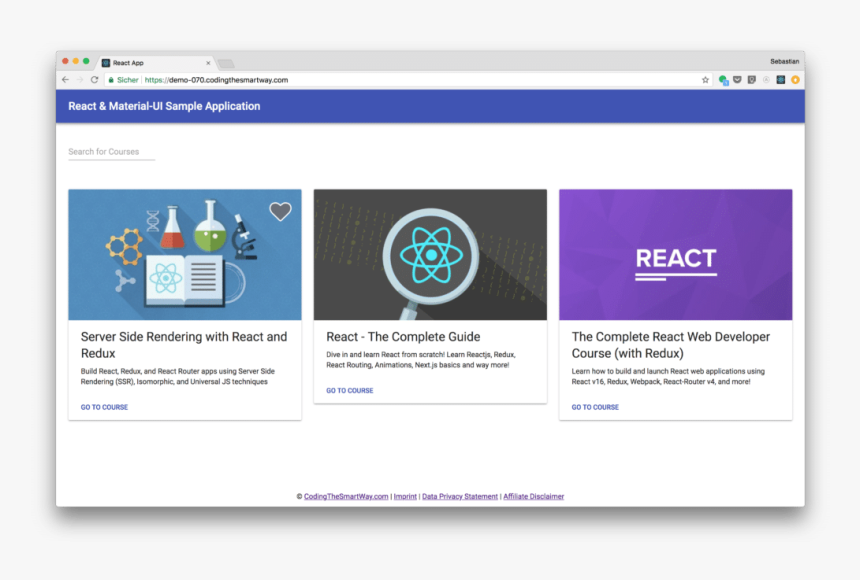Viewport: 860px width, 580px height.
Task: Open the React Developer Tools extension icon
Action: point(780,80)
